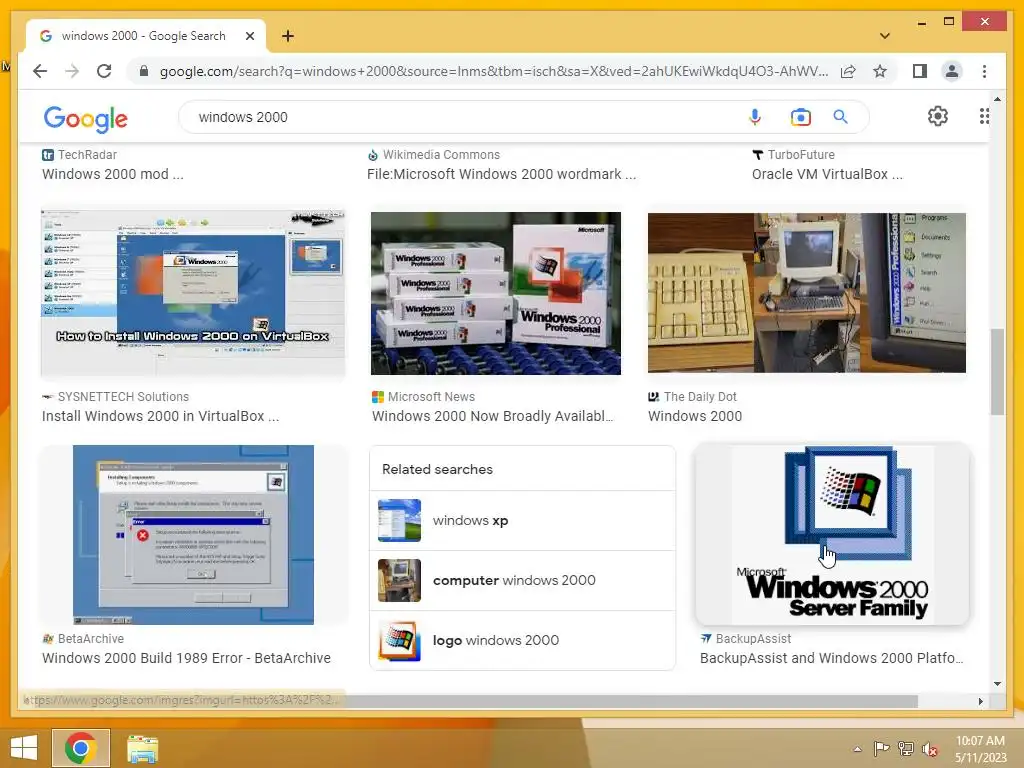This screenshot has width=1024, height=768.
Task: Open Google quick settings gear
Action: tap(937, 116)
